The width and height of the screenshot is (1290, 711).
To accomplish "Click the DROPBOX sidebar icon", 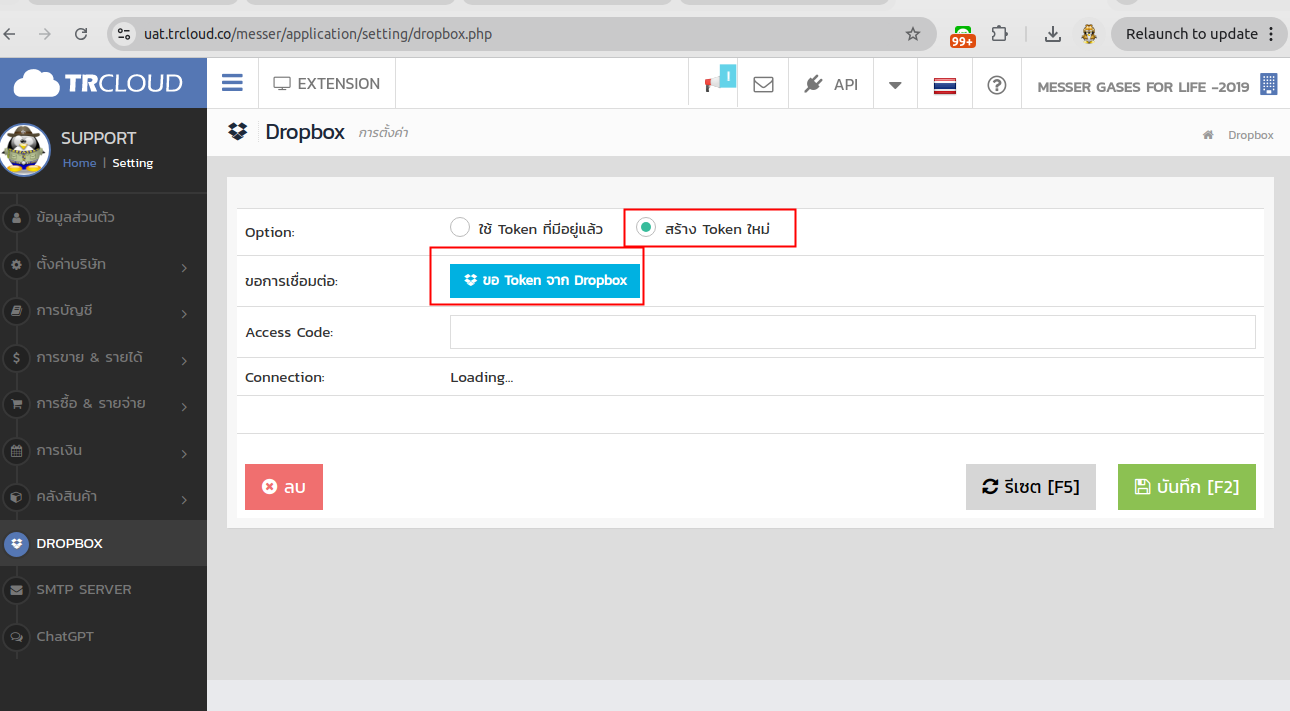I will click(16, 544).
